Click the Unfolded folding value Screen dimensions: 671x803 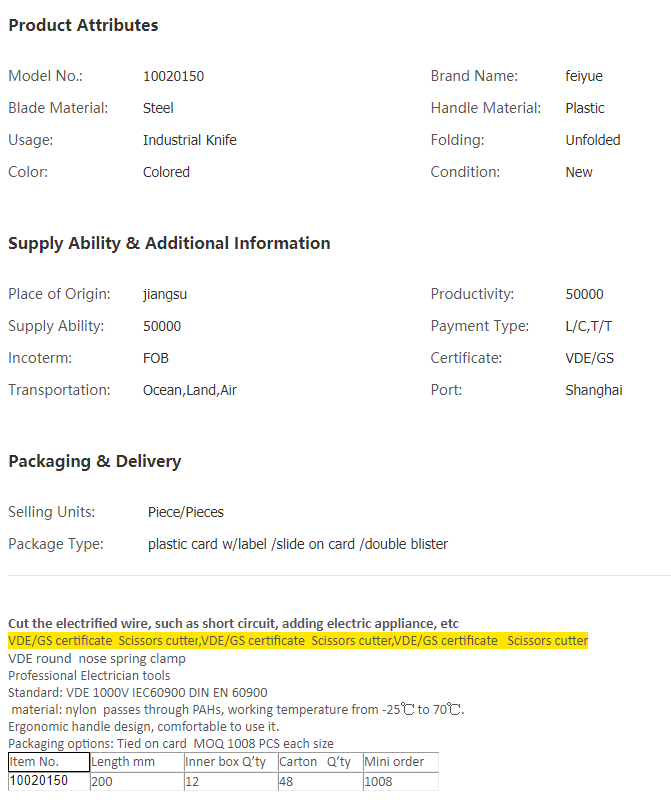(x=593, y=140)
